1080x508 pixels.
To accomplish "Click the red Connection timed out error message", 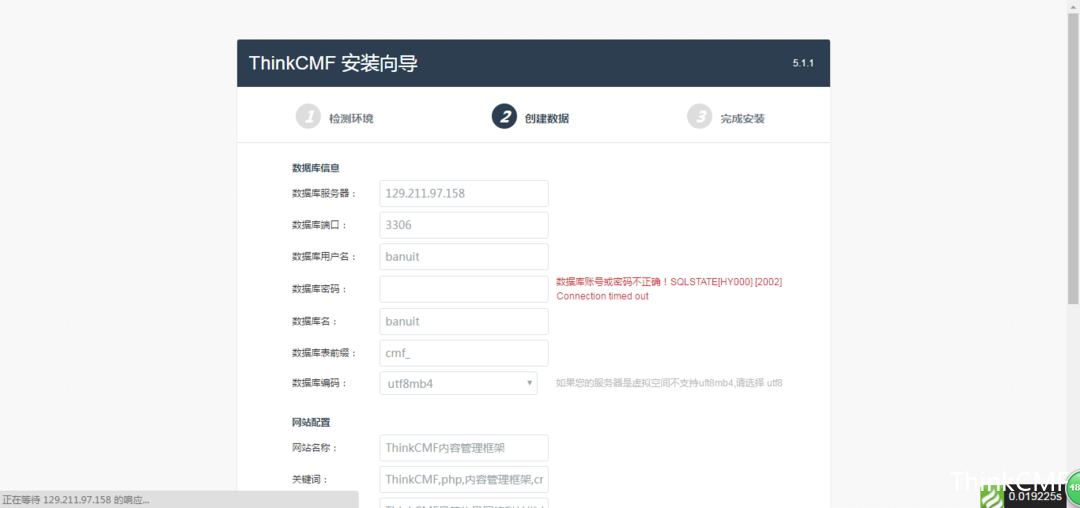I will tap(669, 289).
